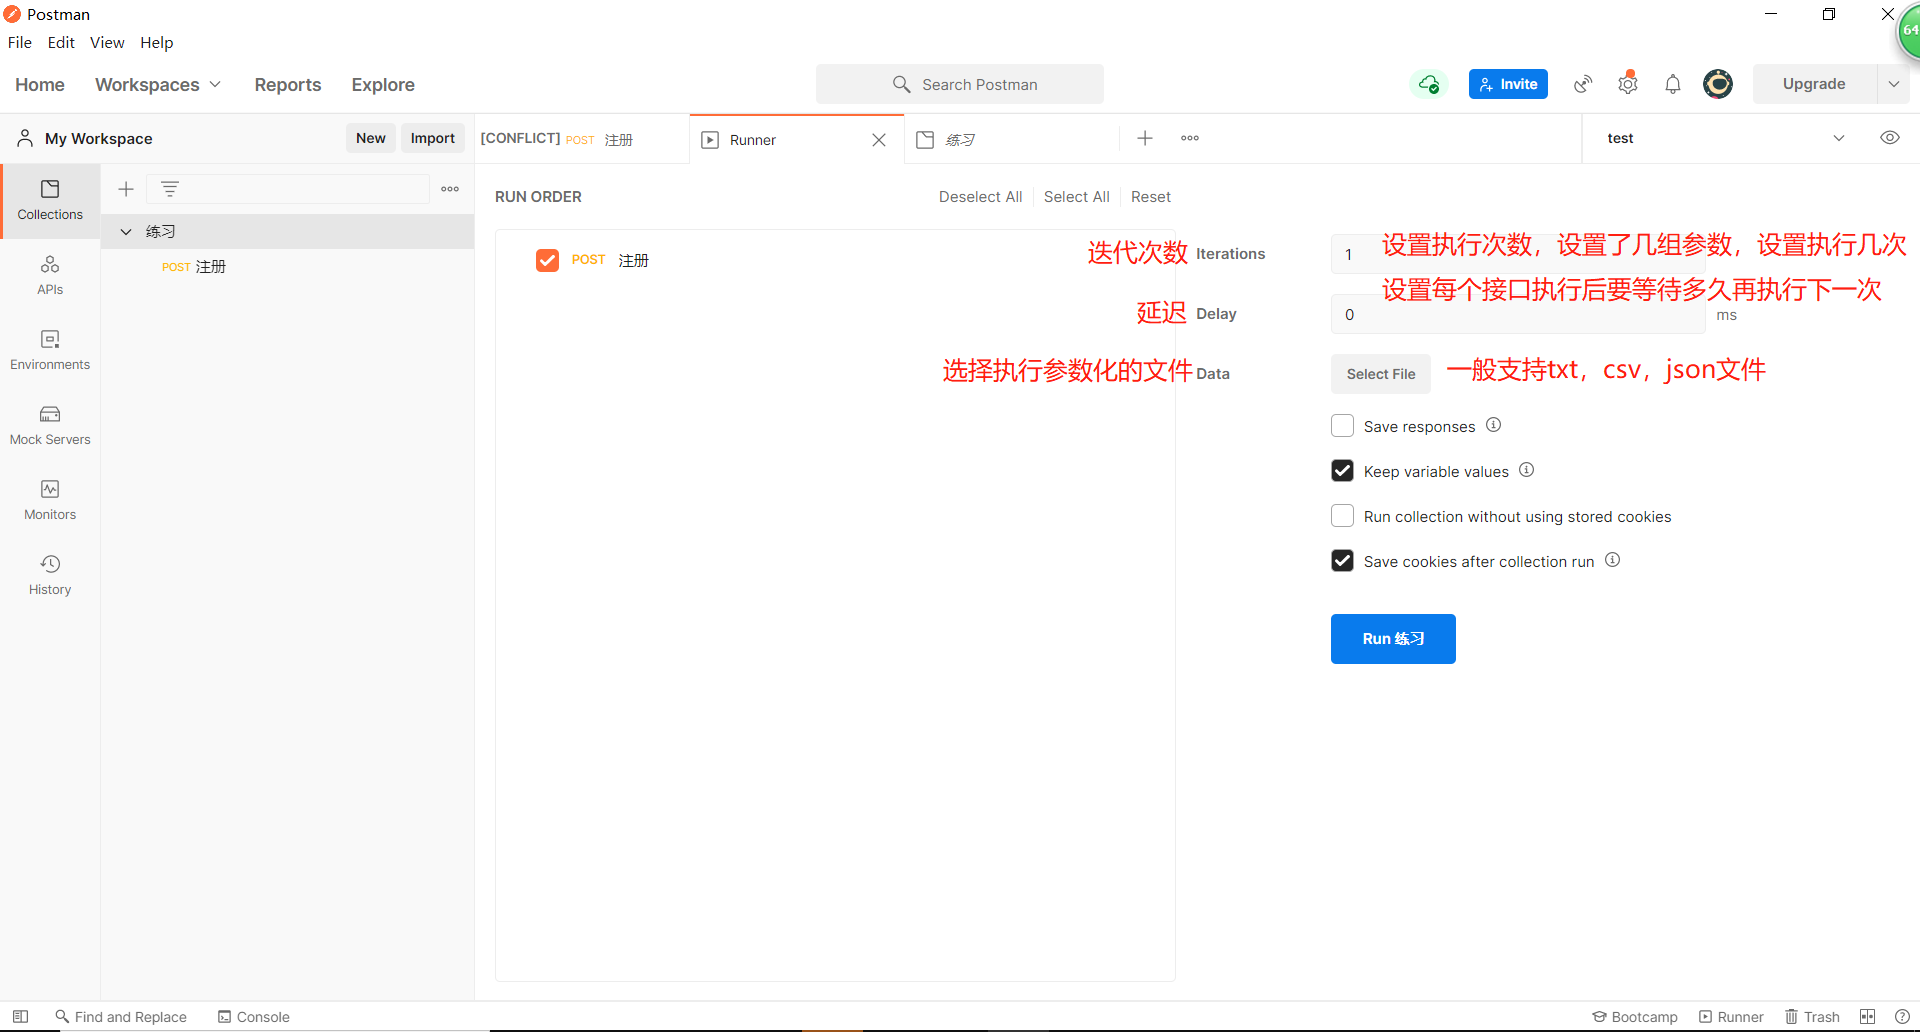Open the History sidebar panel
The image size is (1920, 1032).
(x=50, y=575)
